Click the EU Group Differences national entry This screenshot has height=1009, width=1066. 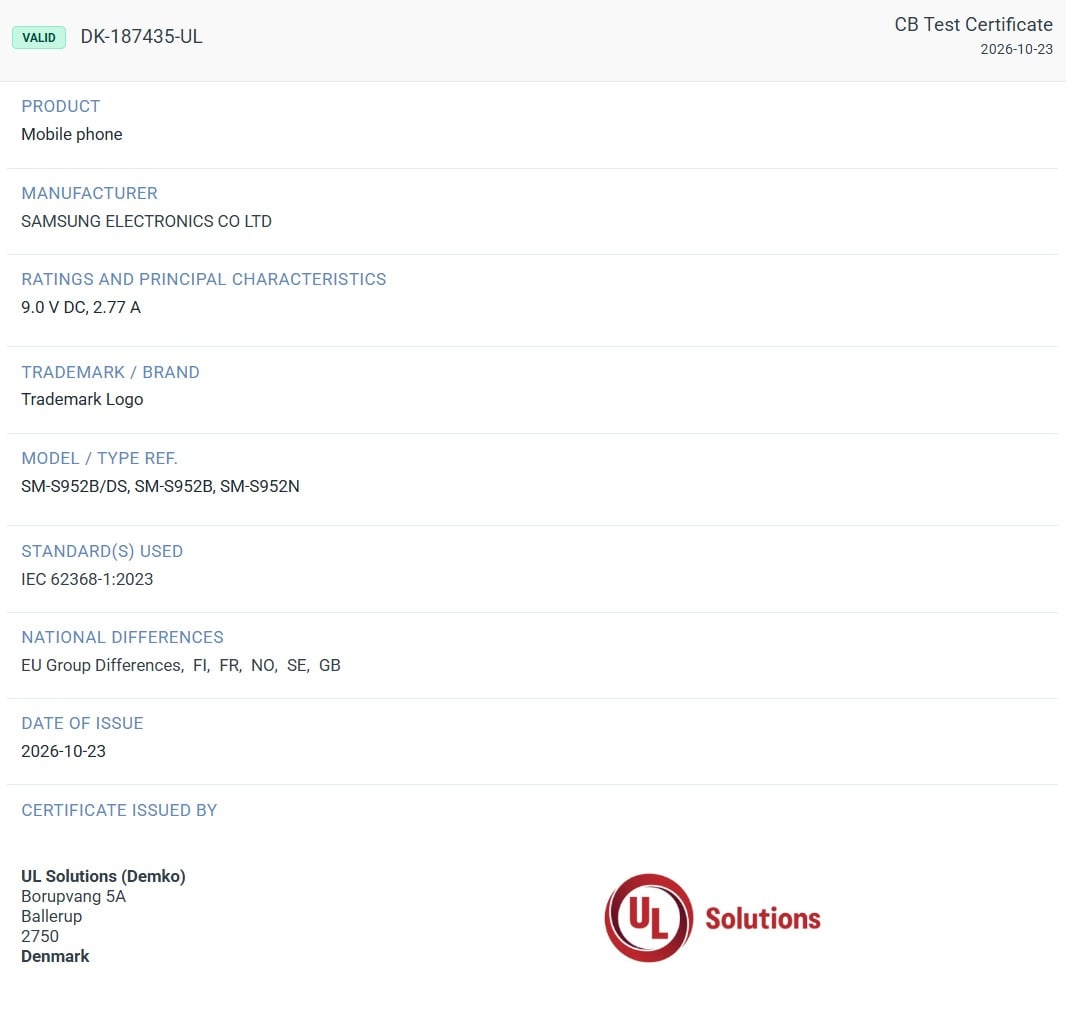(x=103, y=665)
